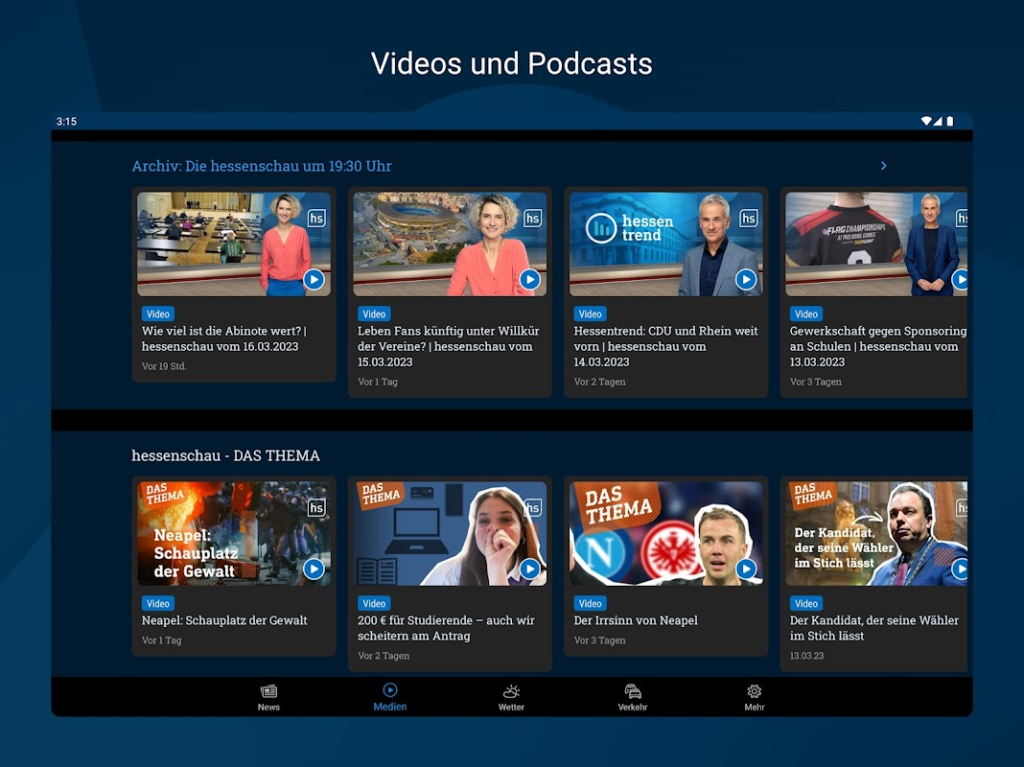Expand the Archiv section with chevron arrow
The image size is (1024, 767).
tap(884, 166)
